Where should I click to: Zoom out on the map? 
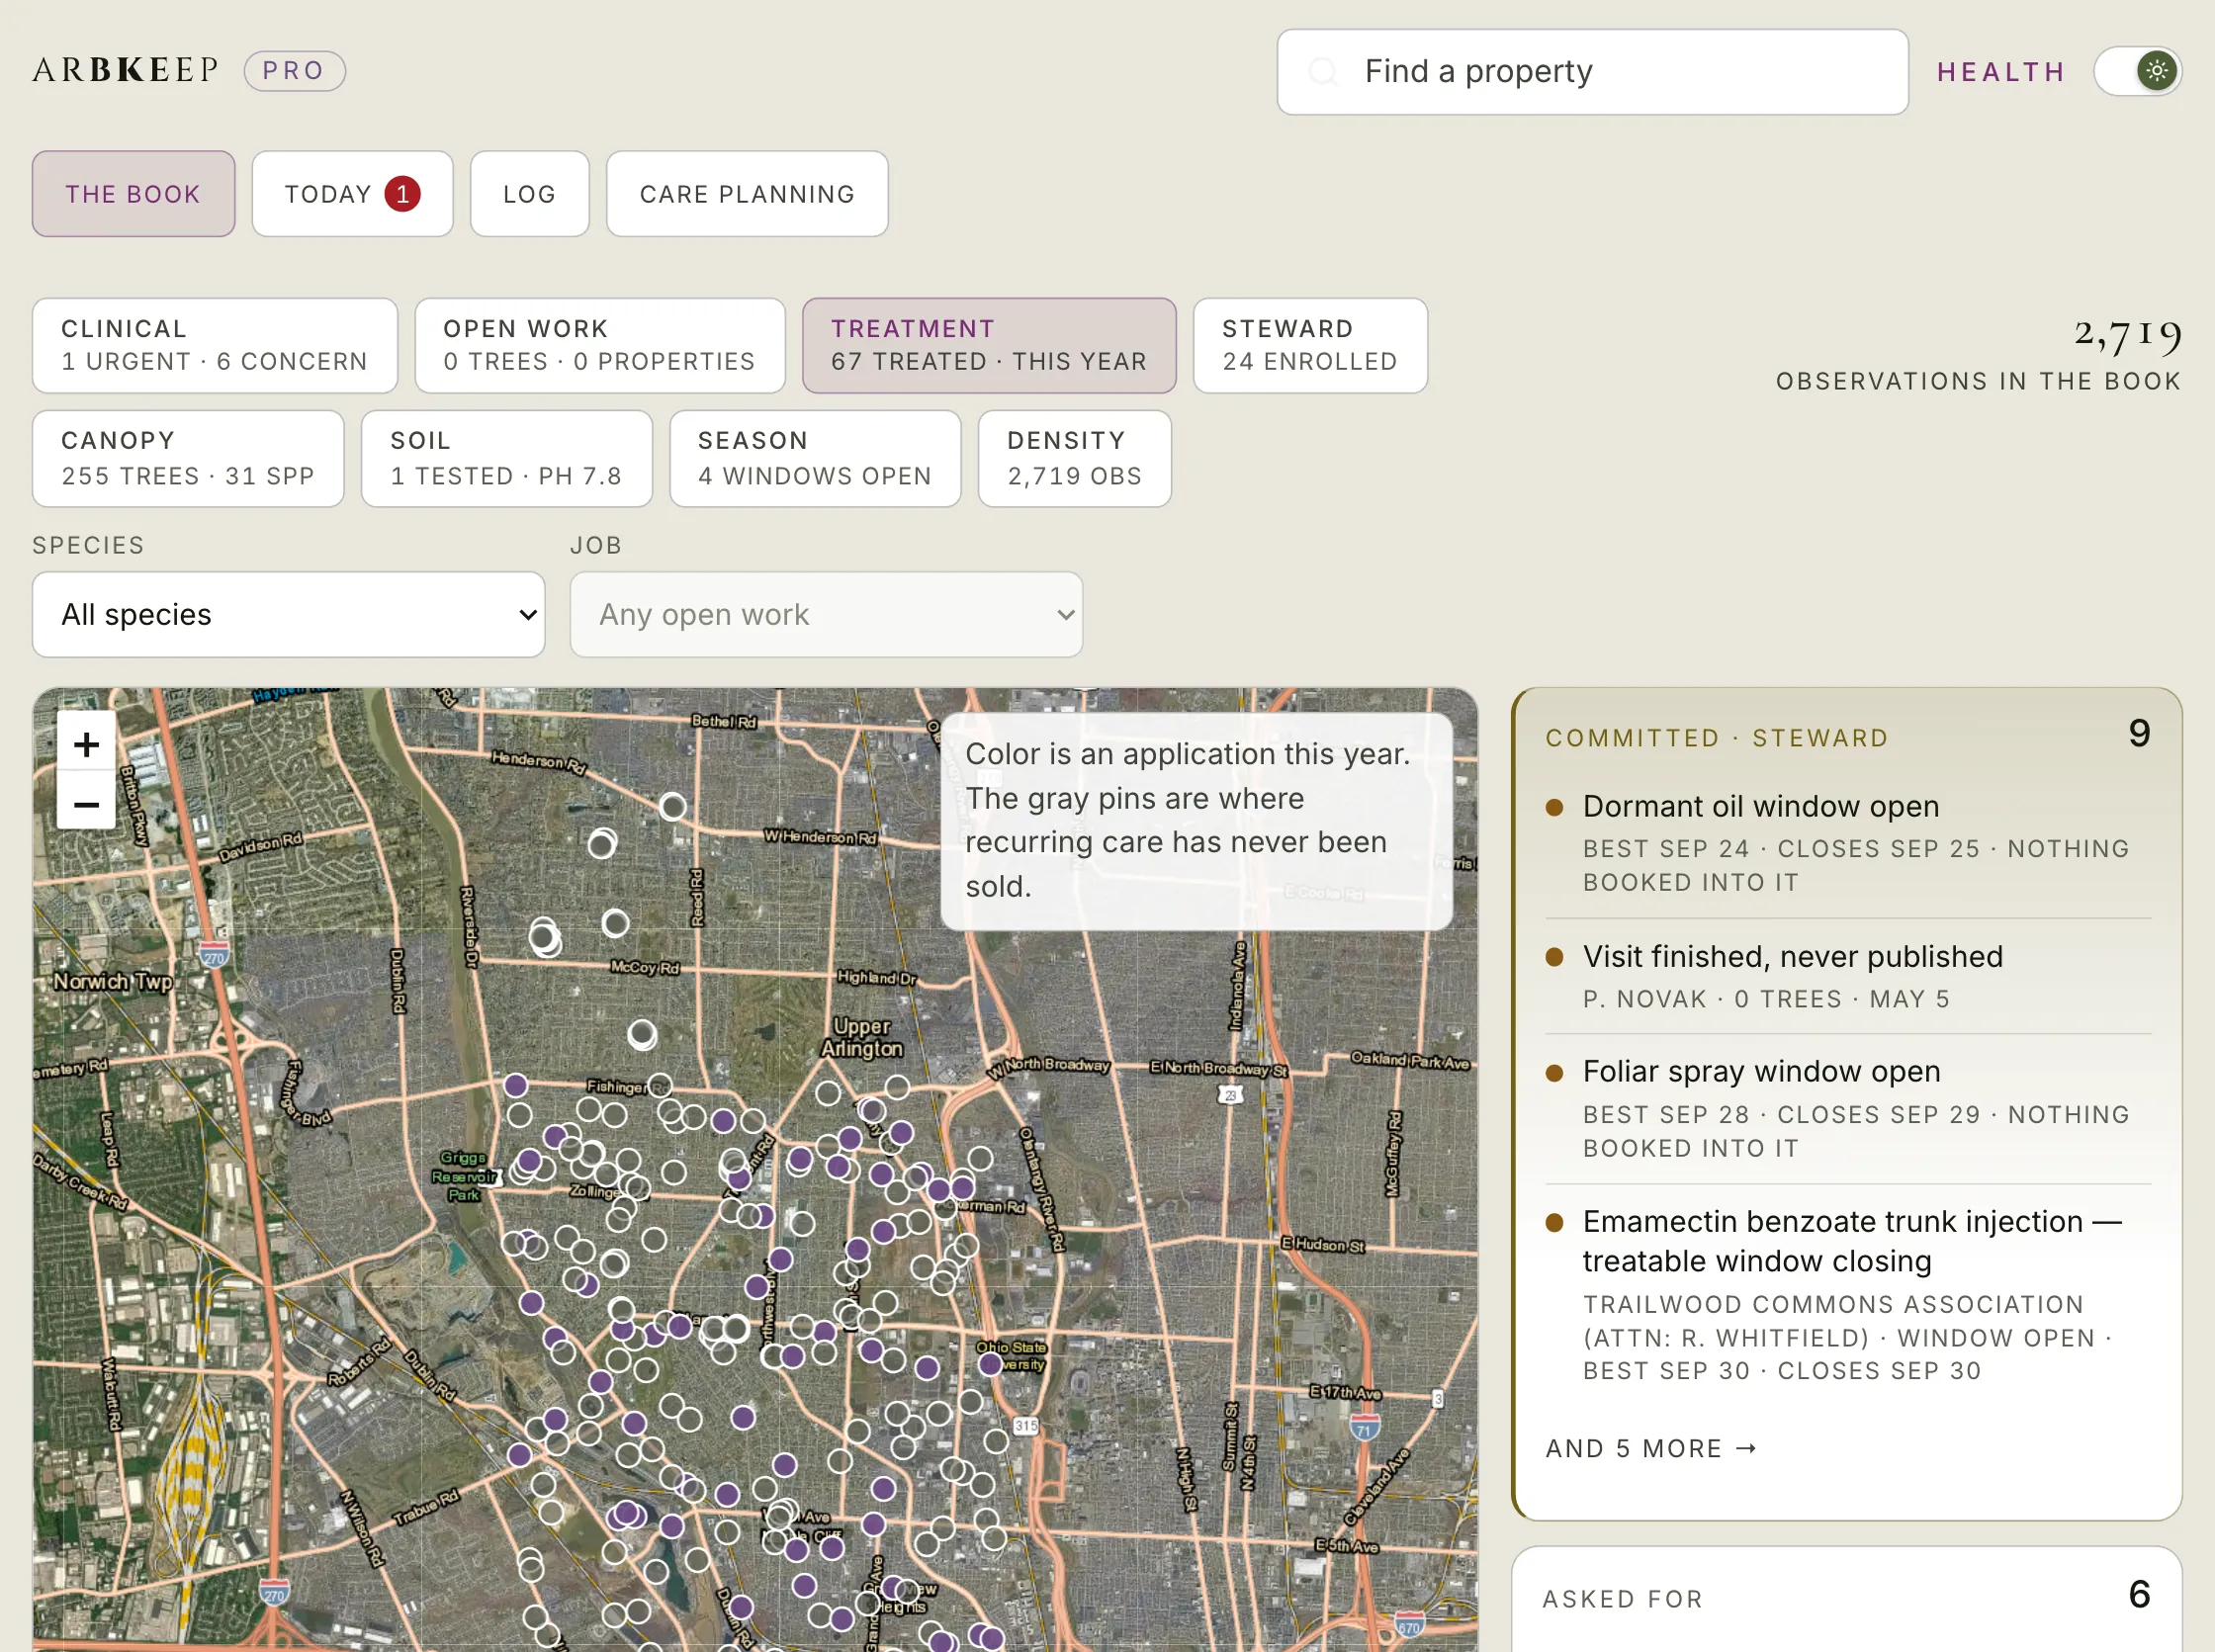pos(87,803)
